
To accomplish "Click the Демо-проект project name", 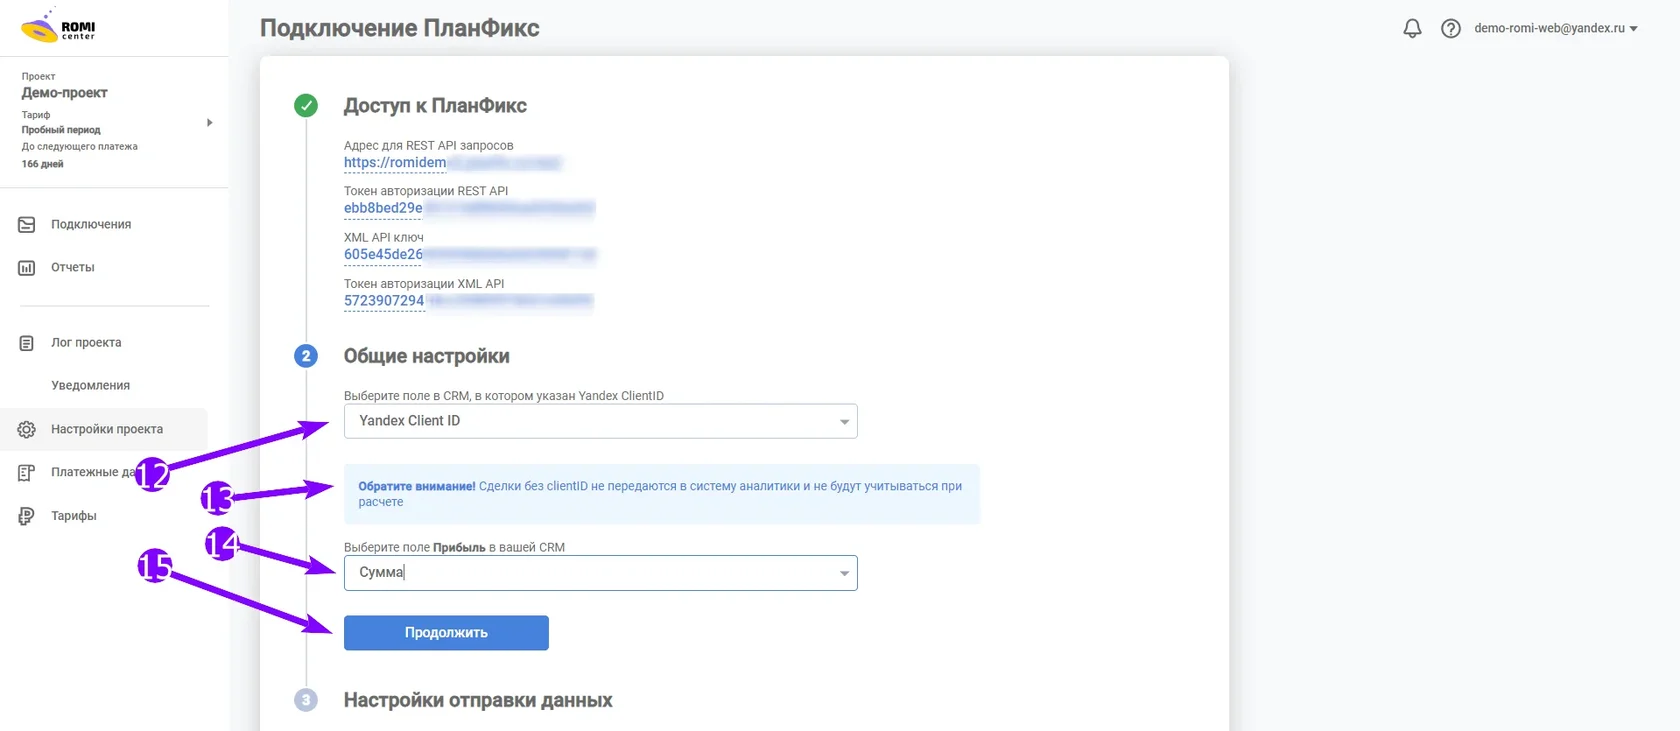I will tap(65, 93).
